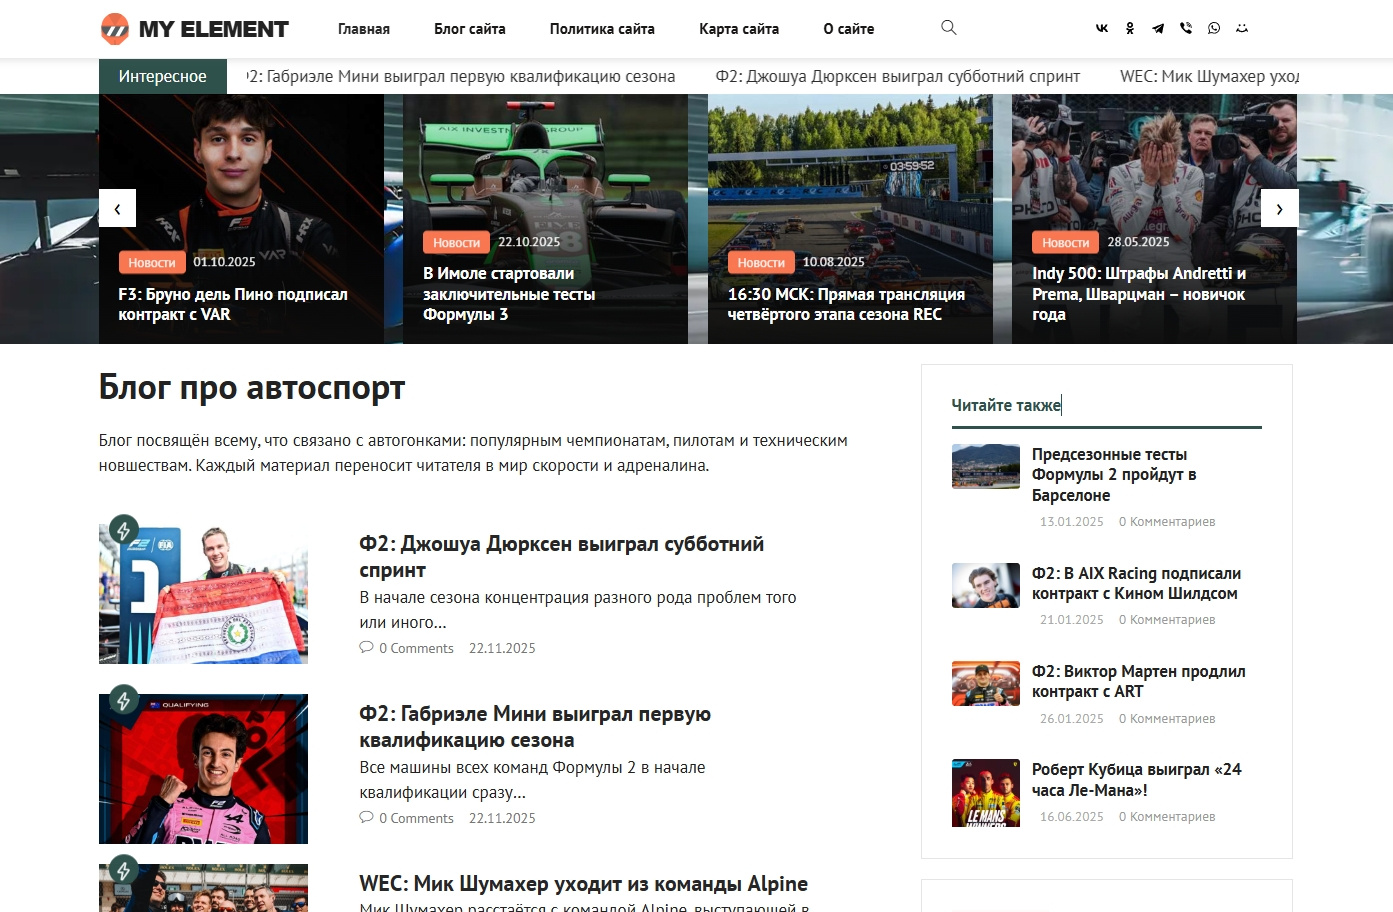Open Дюрксен article thumbnail with flag
Viewport: 1393px width, 912px height.
[204, 594]
